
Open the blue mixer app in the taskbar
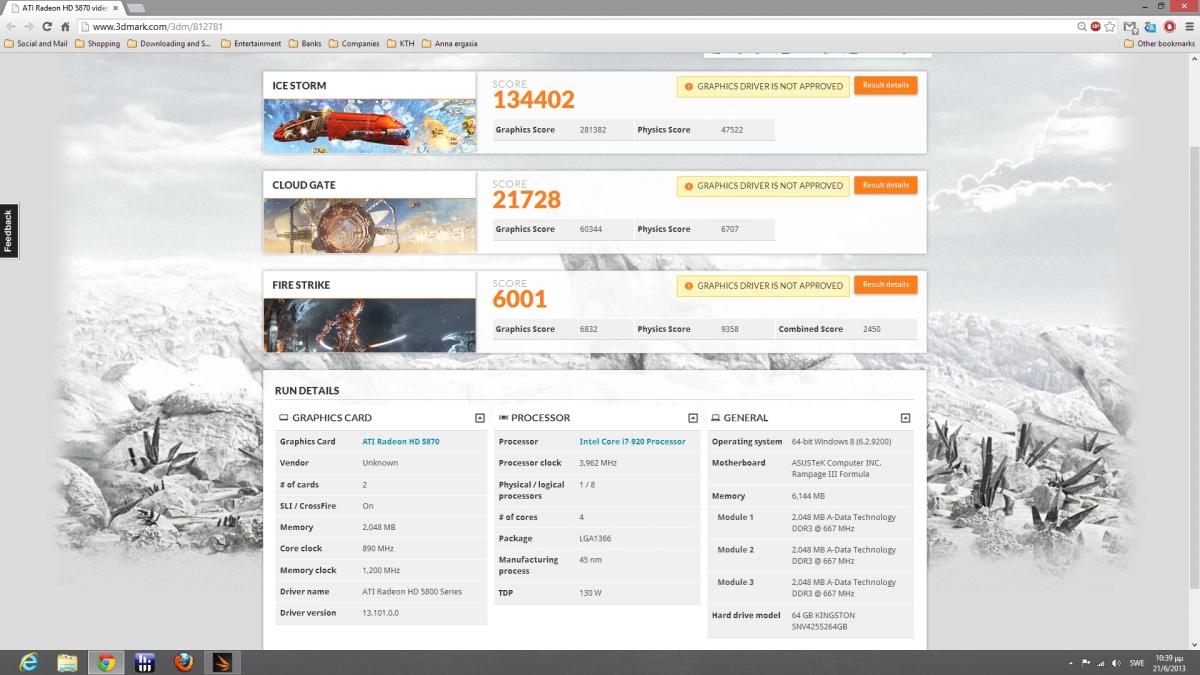click(x=144, y=662)
